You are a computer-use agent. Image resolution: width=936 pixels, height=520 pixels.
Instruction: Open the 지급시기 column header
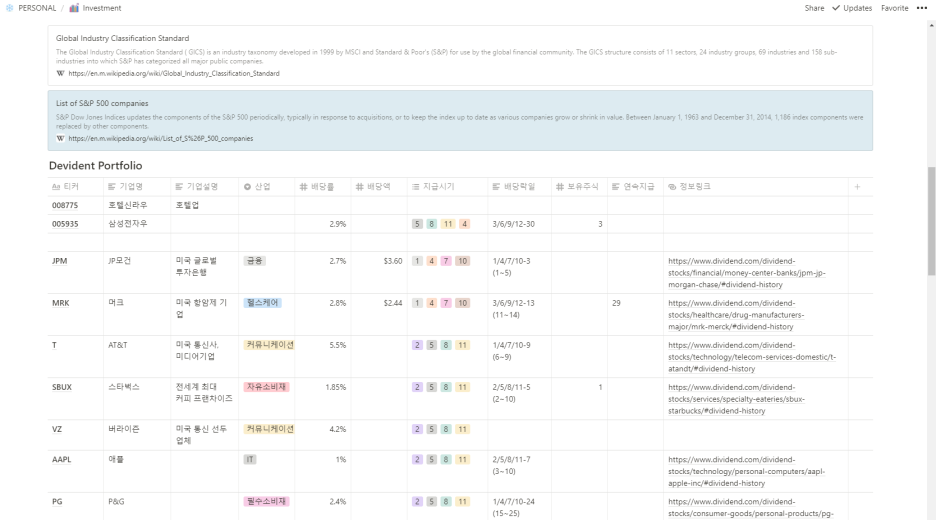click(447, 187)
